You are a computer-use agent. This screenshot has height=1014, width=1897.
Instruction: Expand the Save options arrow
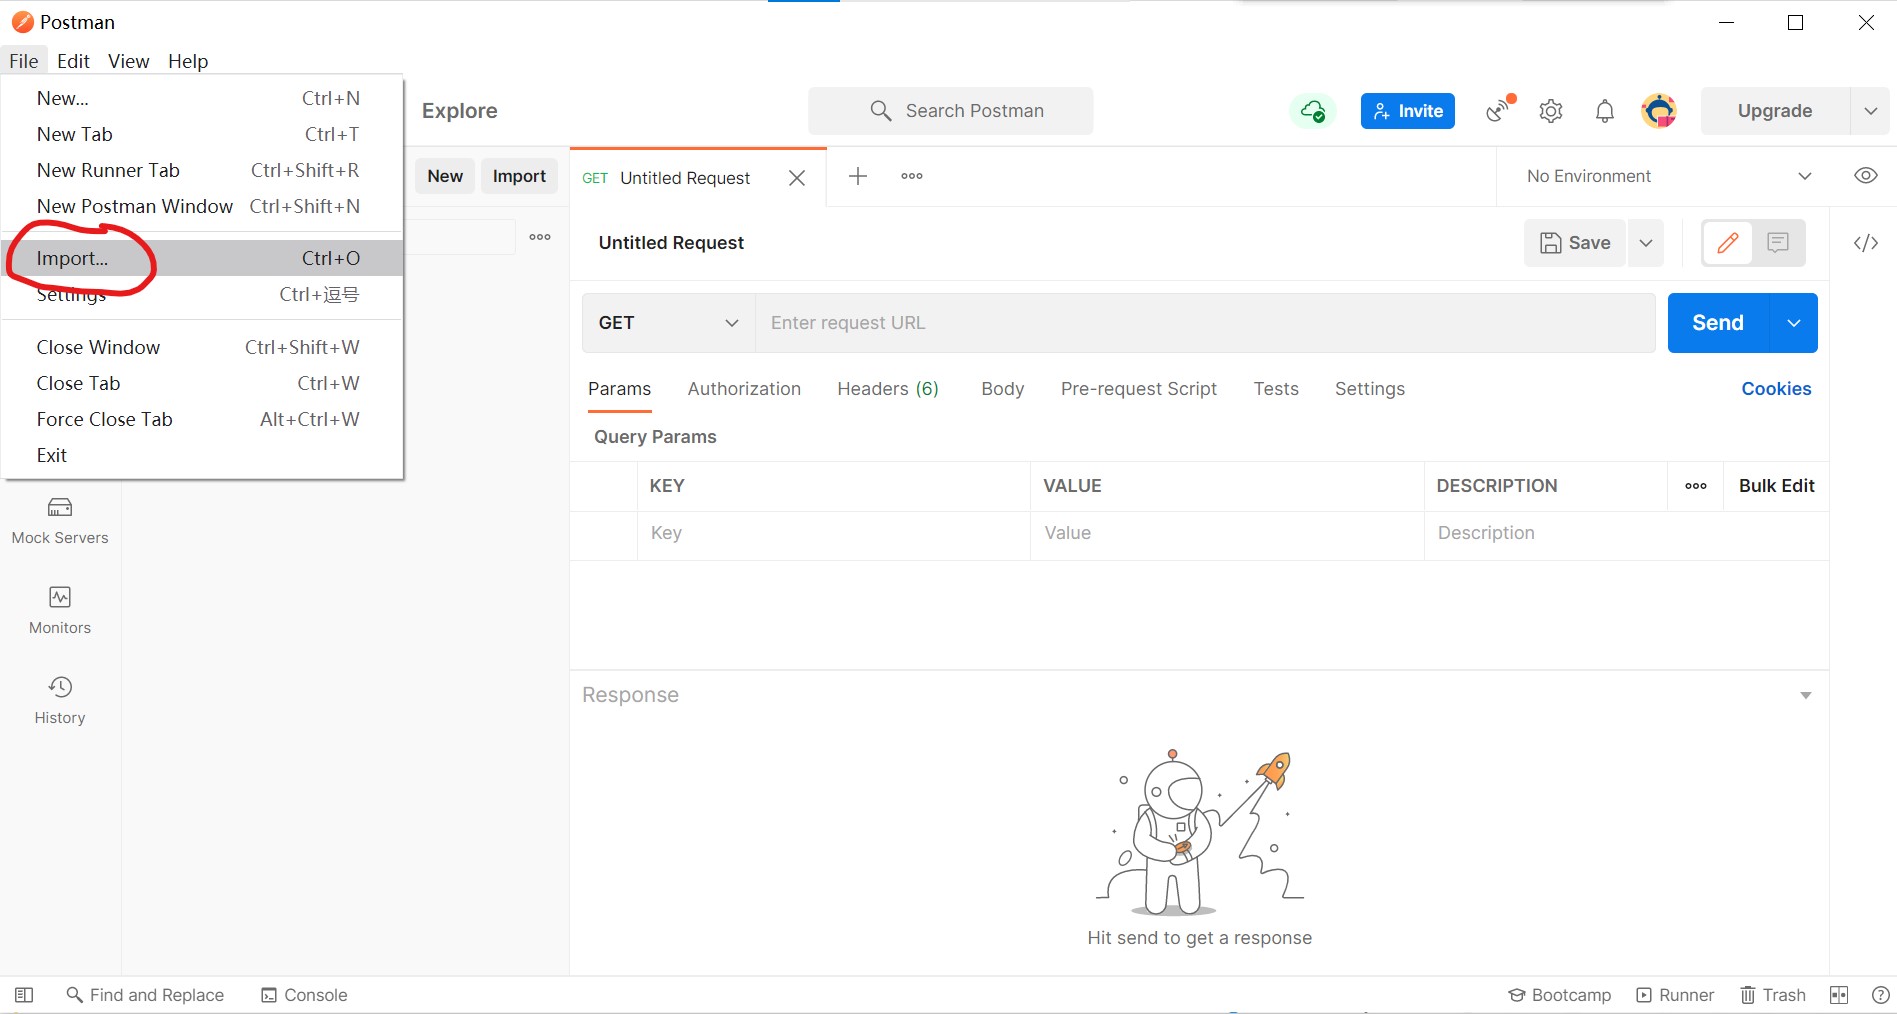tap(1646, 243)
